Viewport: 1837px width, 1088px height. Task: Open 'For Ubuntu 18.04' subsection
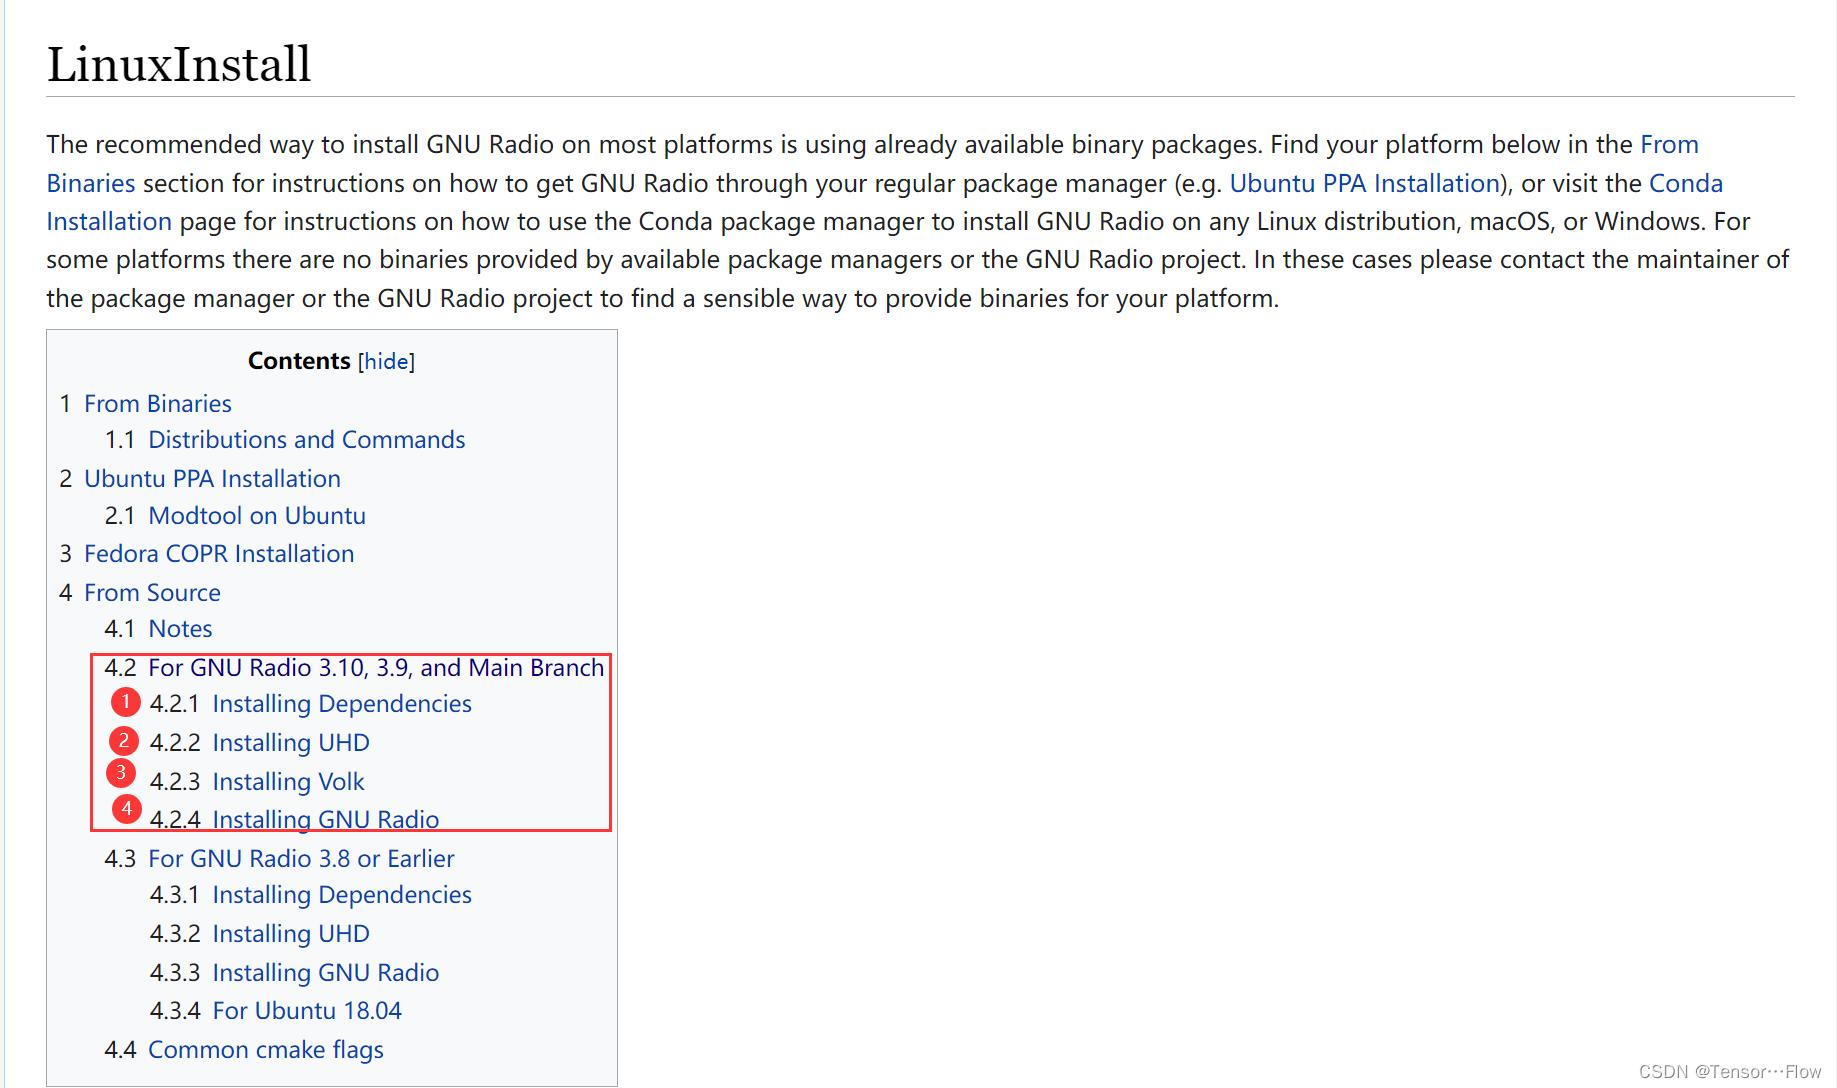[307, 1011]
